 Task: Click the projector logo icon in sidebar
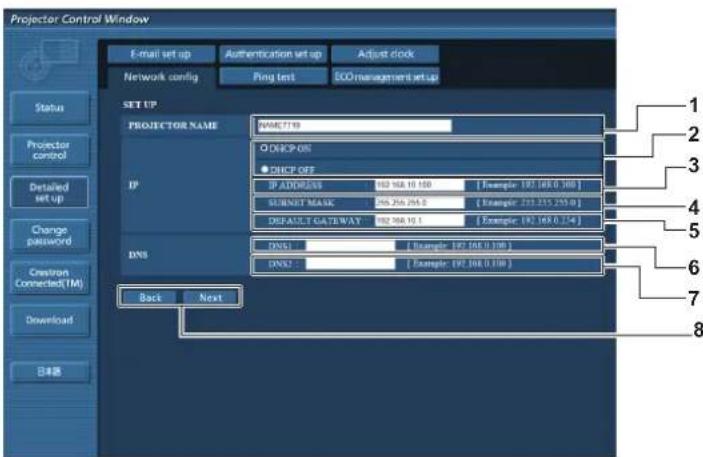pos(49,61)
